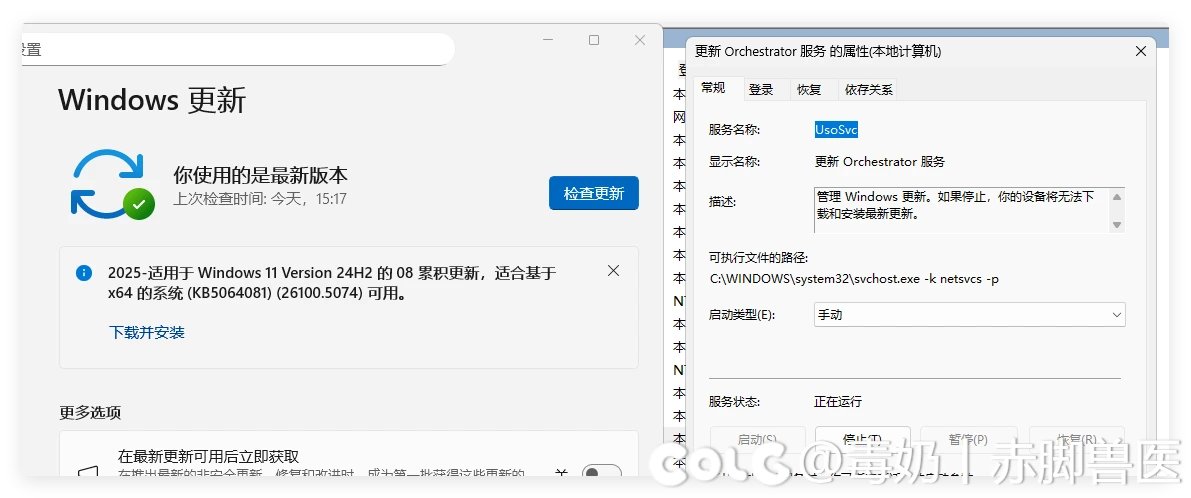Click the highlighted UsoSvc service name
Screen dimensions: 1191x498
coord(836,130)
